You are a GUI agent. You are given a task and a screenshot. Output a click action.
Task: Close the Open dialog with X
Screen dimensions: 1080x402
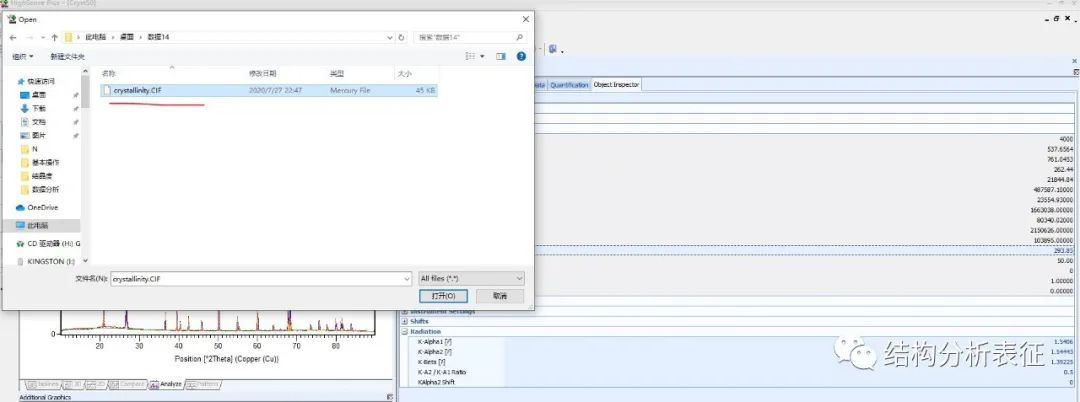[x=526, y=19]
